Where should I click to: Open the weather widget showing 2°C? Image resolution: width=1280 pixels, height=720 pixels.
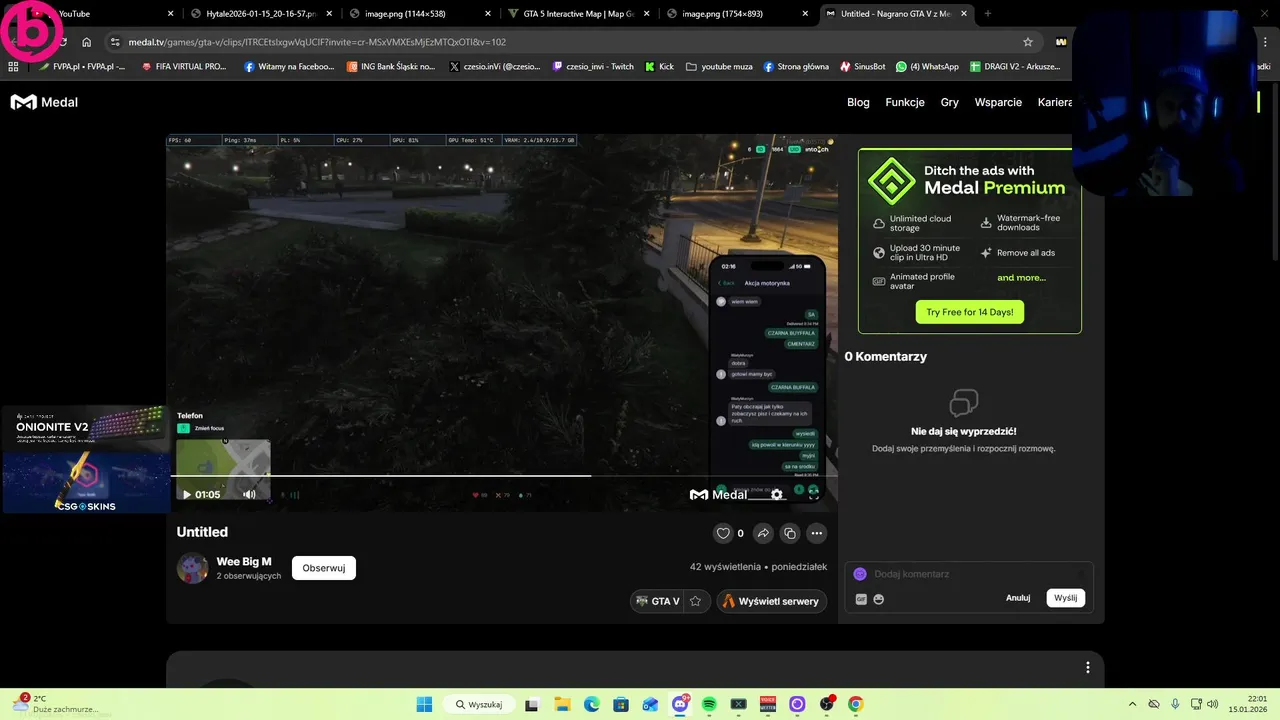pyautogui.click(x=55, y=704)
